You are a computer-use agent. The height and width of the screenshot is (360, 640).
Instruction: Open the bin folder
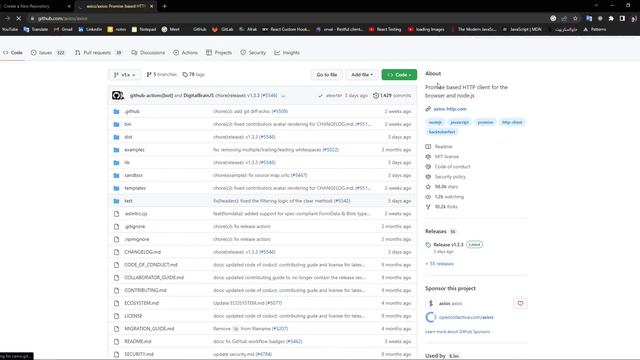pyautogui.click(x=128, y=124)
